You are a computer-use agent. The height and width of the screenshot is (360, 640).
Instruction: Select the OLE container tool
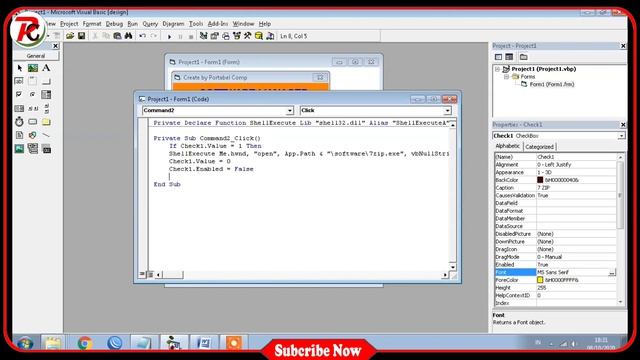click(46, 149)
